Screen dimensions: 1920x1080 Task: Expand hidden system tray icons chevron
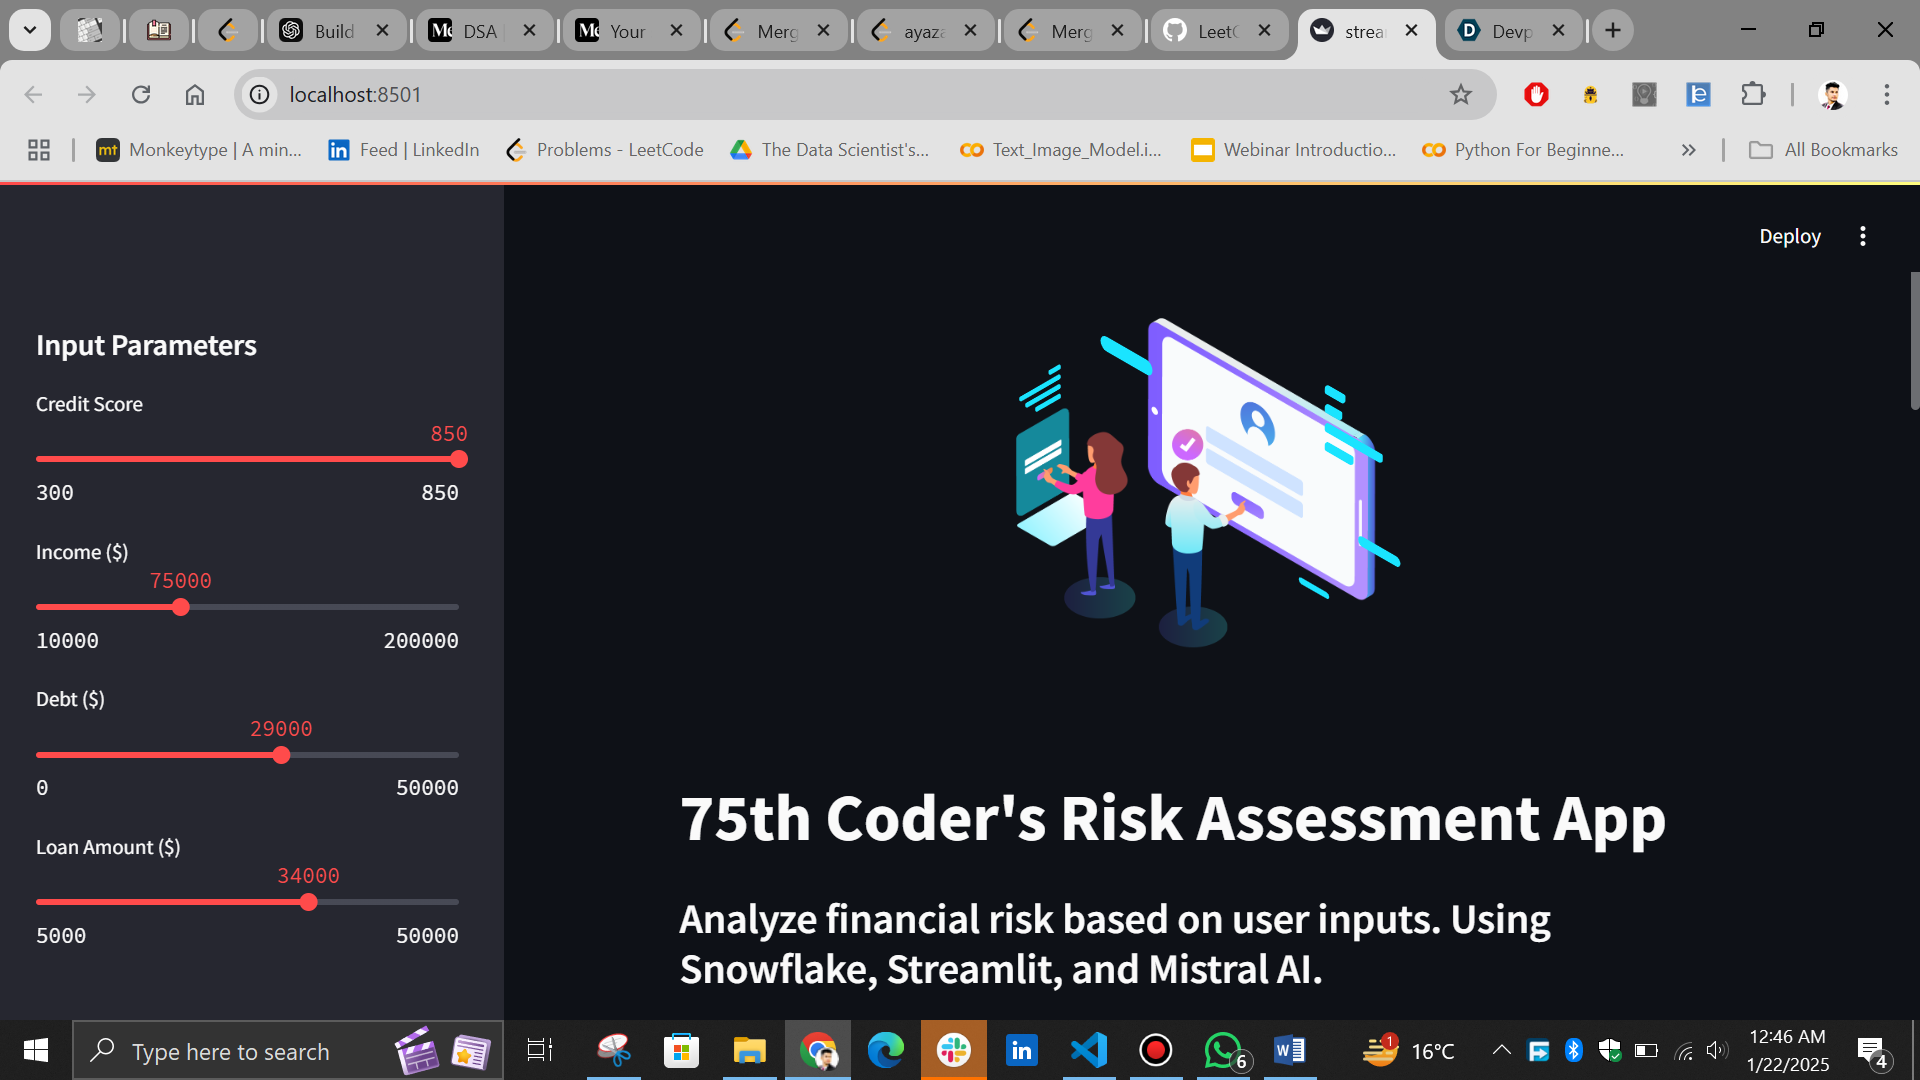pos(1501,1050)
